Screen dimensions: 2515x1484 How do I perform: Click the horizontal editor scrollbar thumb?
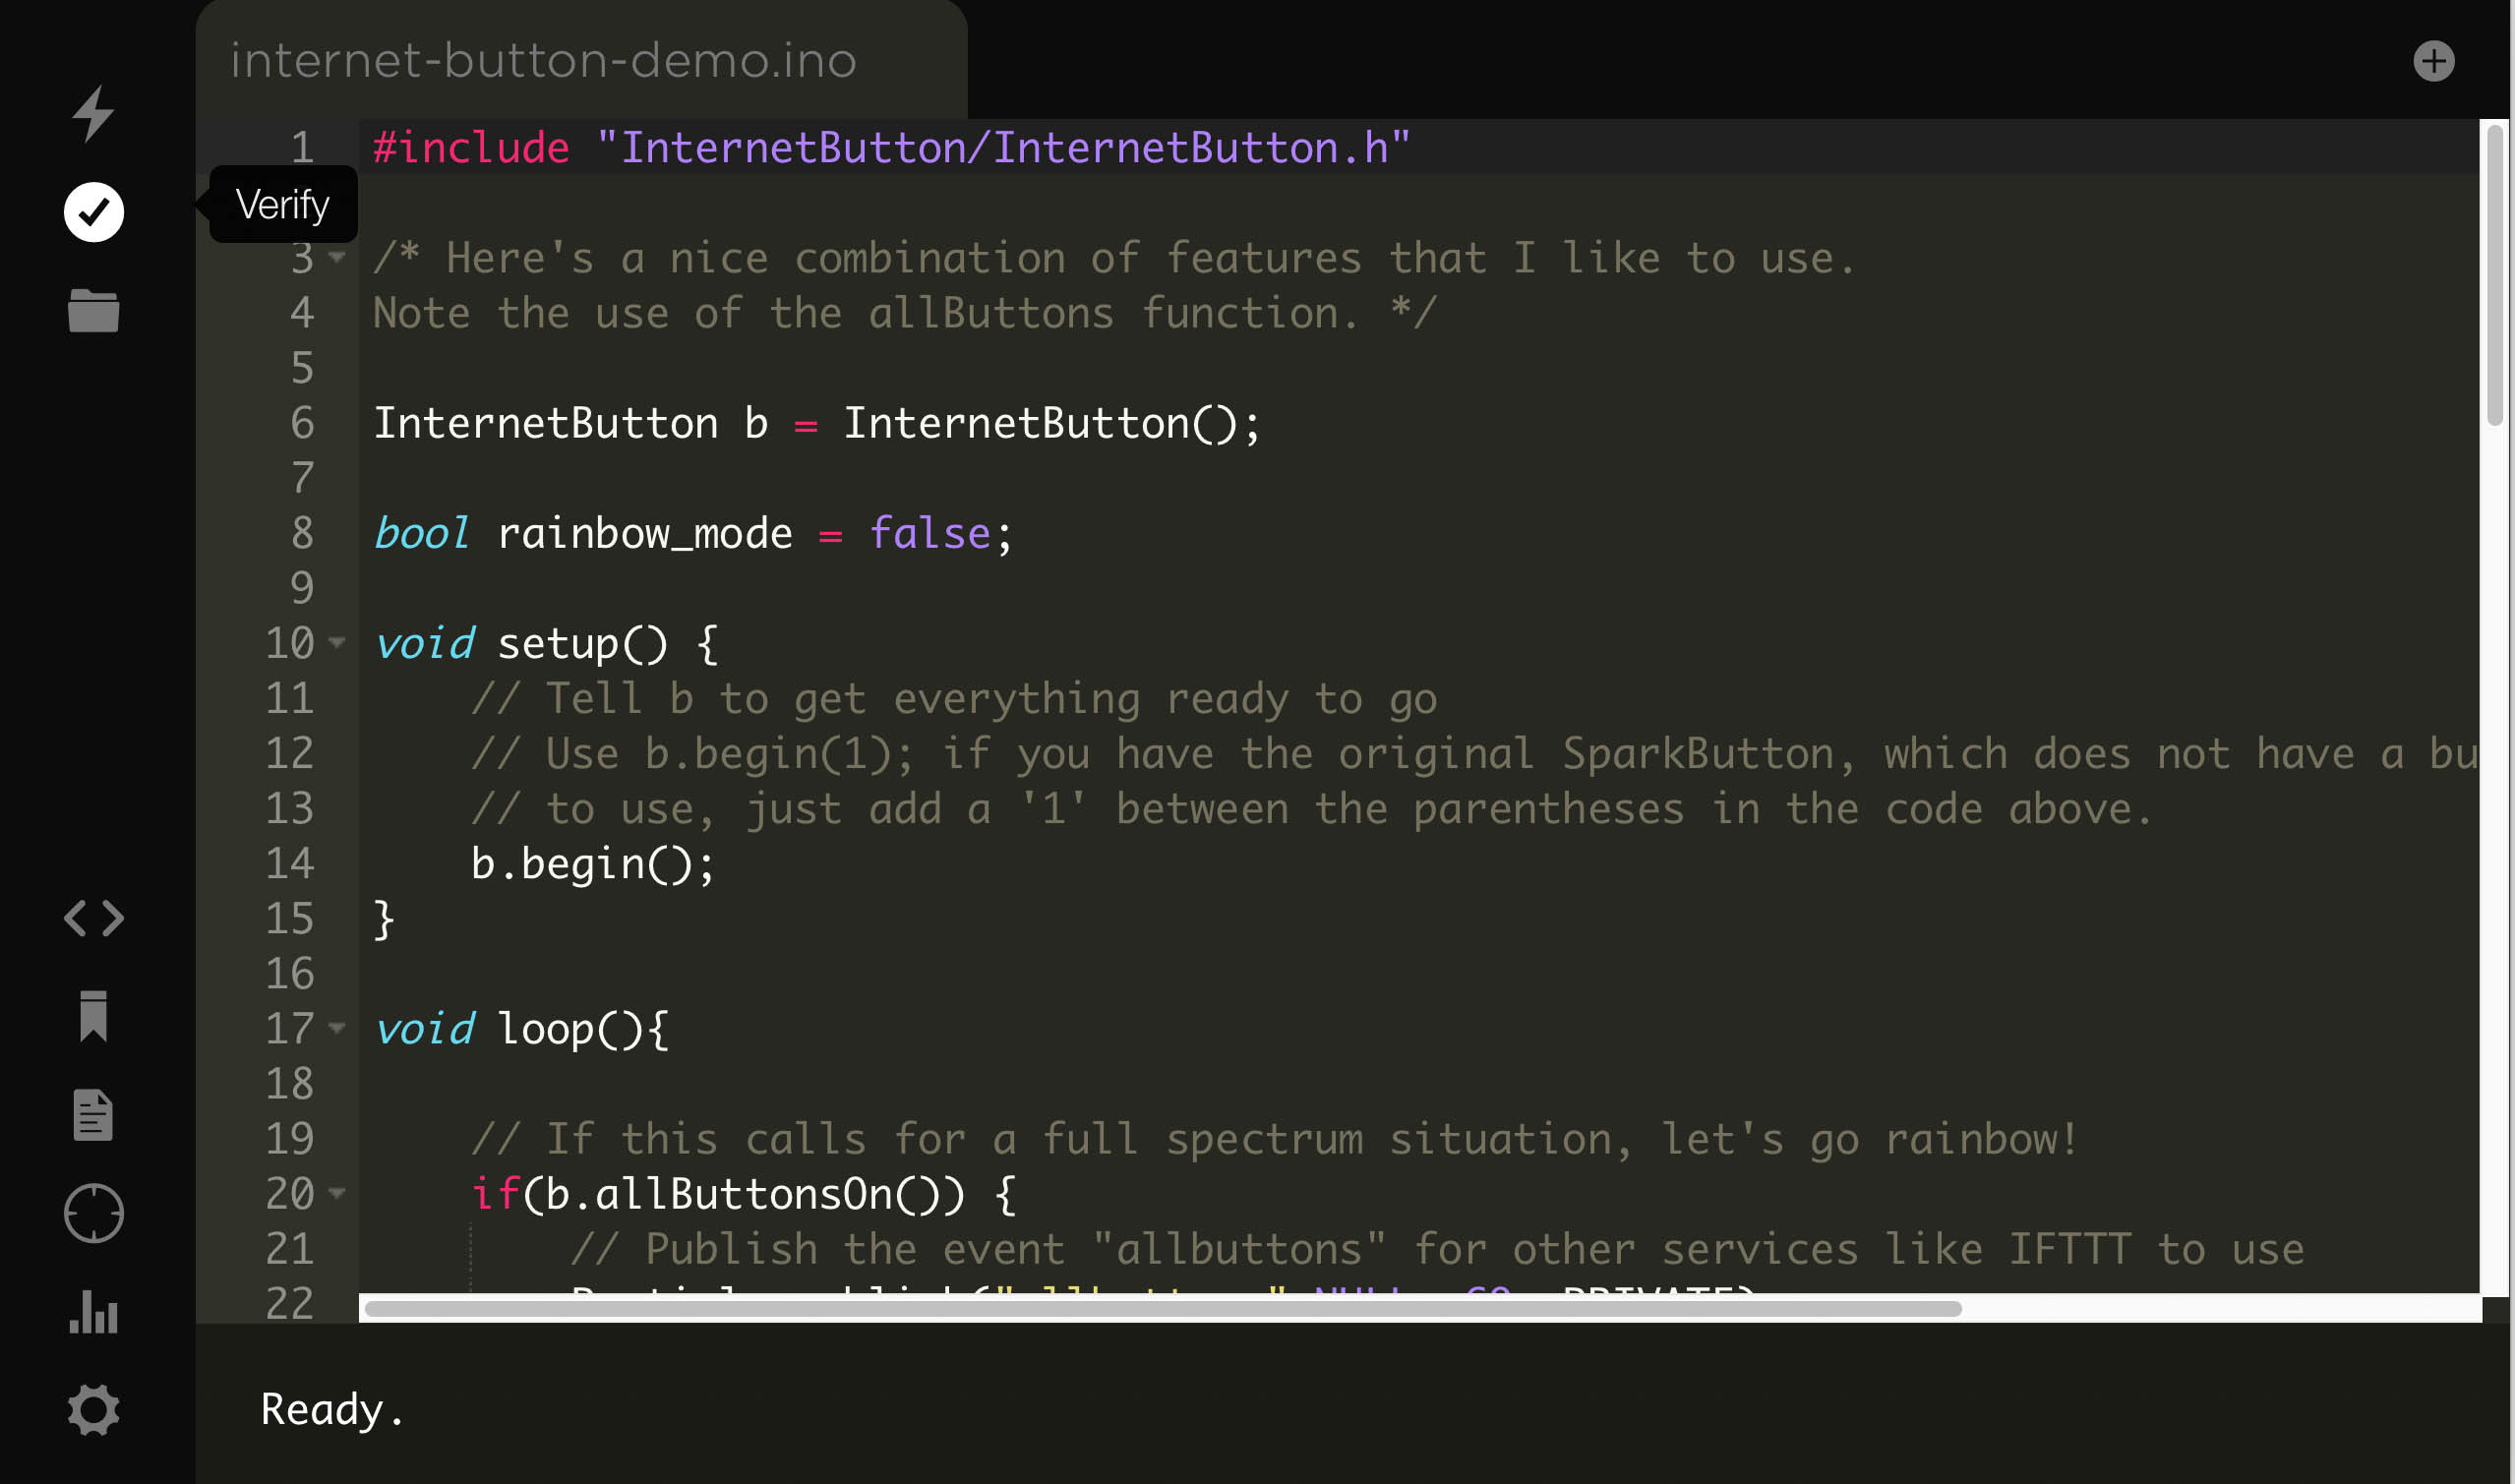click(x=1163, y=1309)
